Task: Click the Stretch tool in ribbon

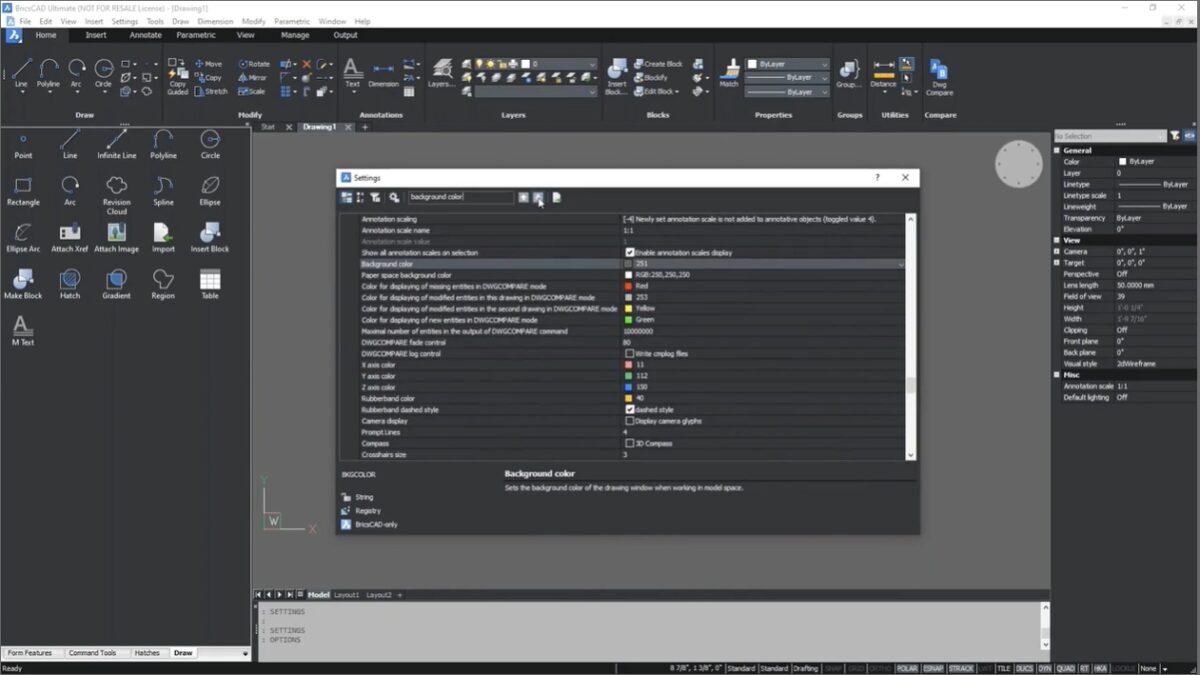Action: (x=211, y=91)
